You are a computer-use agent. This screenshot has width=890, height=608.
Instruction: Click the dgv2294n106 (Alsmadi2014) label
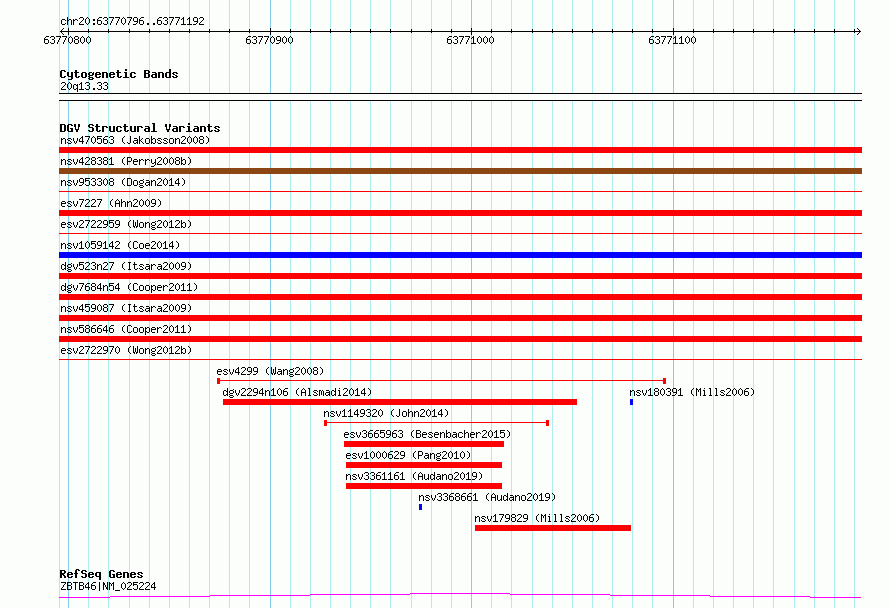coord(297,392)
